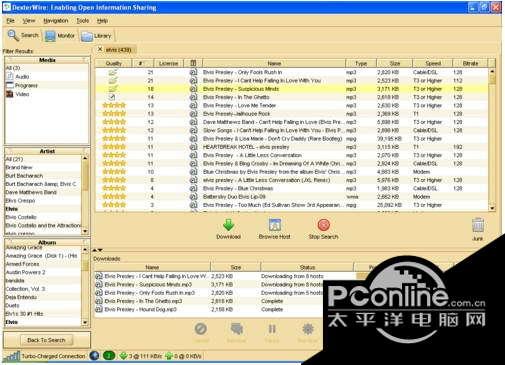Select HEARTBREAK HOTEL - elvis presley result
Screen dimensions: 505x365
pyautogui.click(x=293, y=147)
